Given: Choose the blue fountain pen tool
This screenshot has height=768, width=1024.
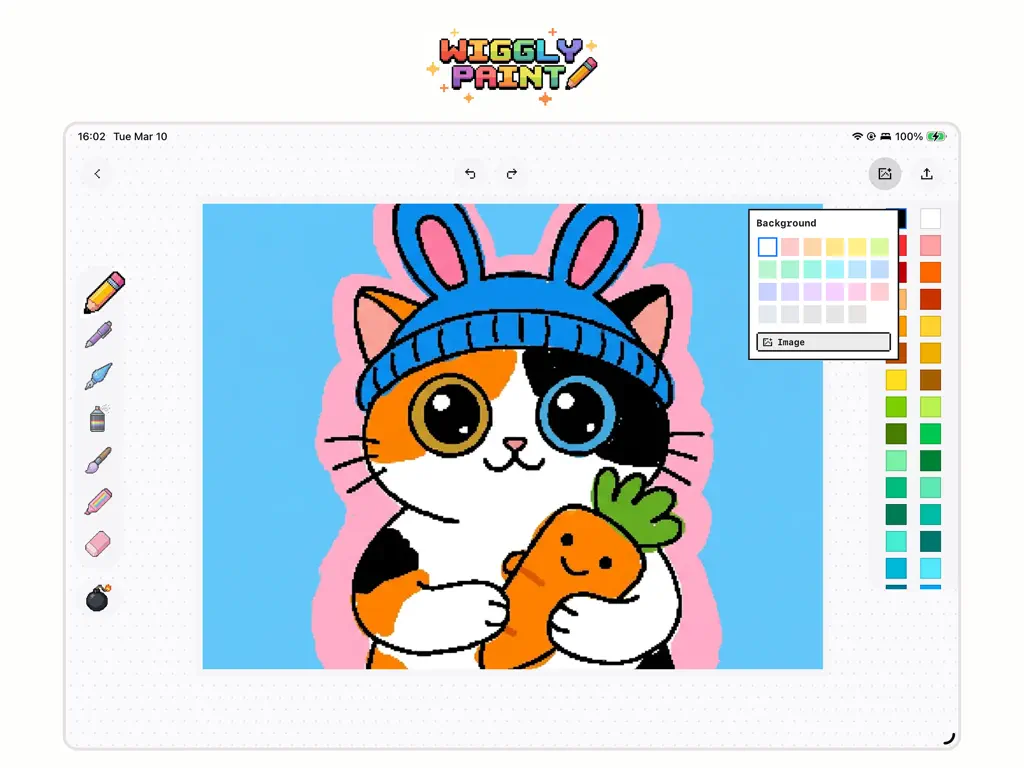Looking at the screenshot, I should pos(98,376).
